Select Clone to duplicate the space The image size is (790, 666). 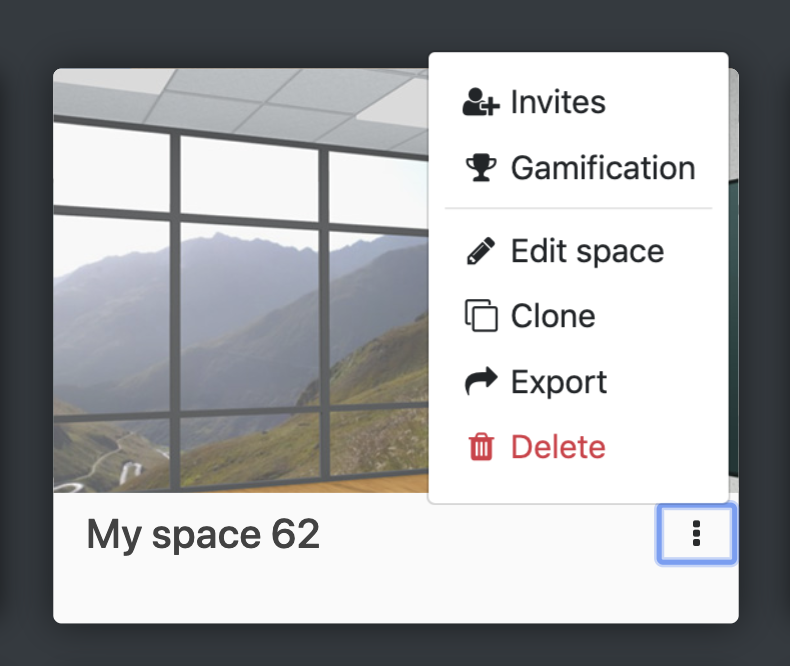(578, 316)
